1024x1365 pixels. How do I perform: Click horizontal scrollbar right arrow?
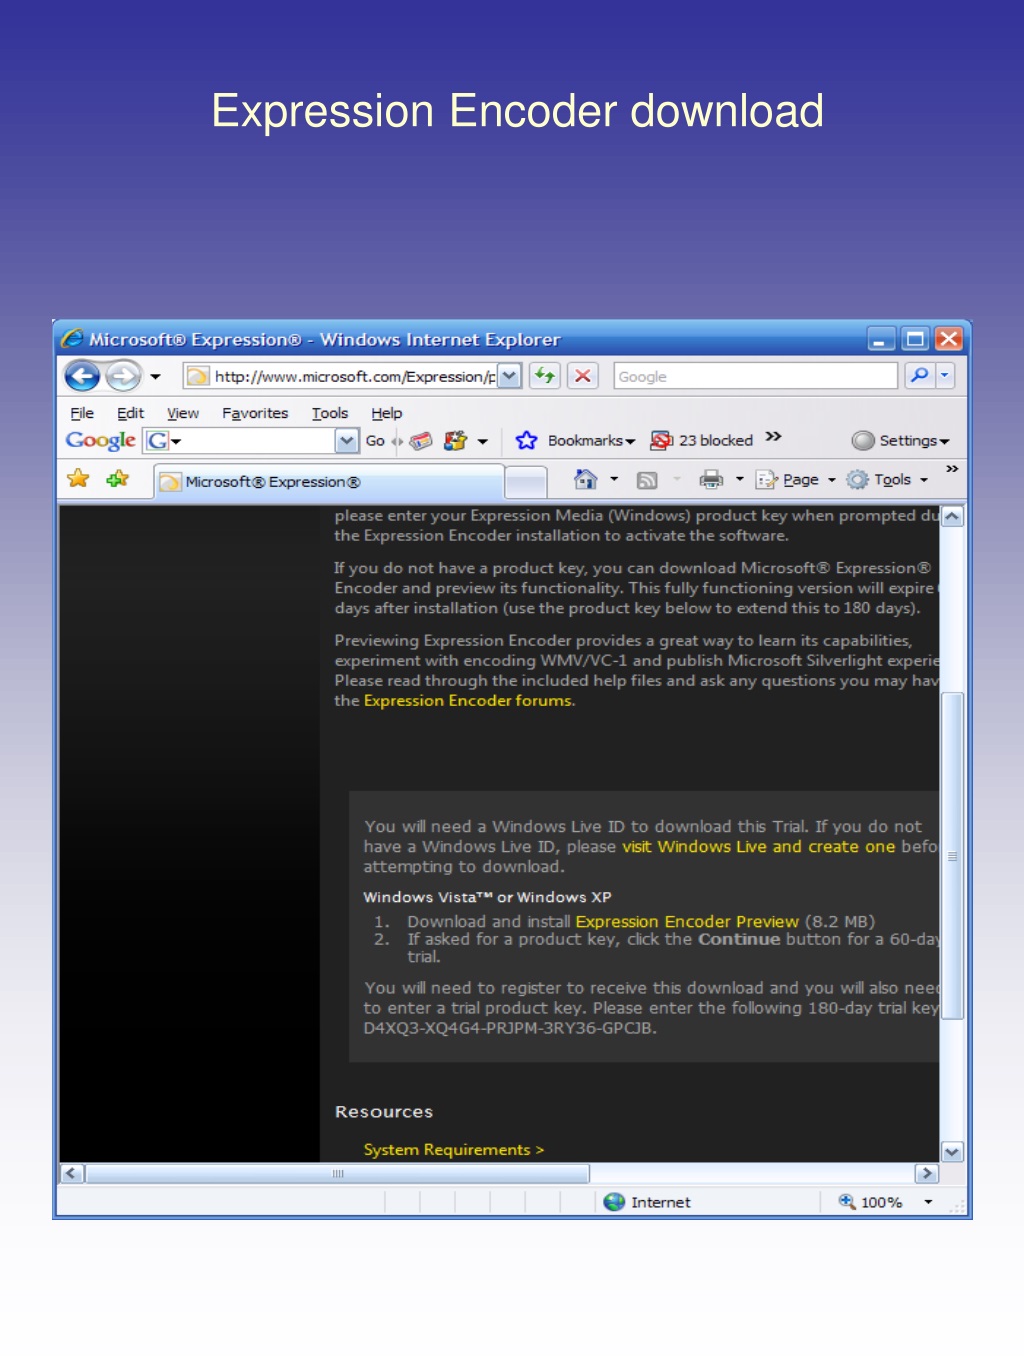(x=927, y=1173)
